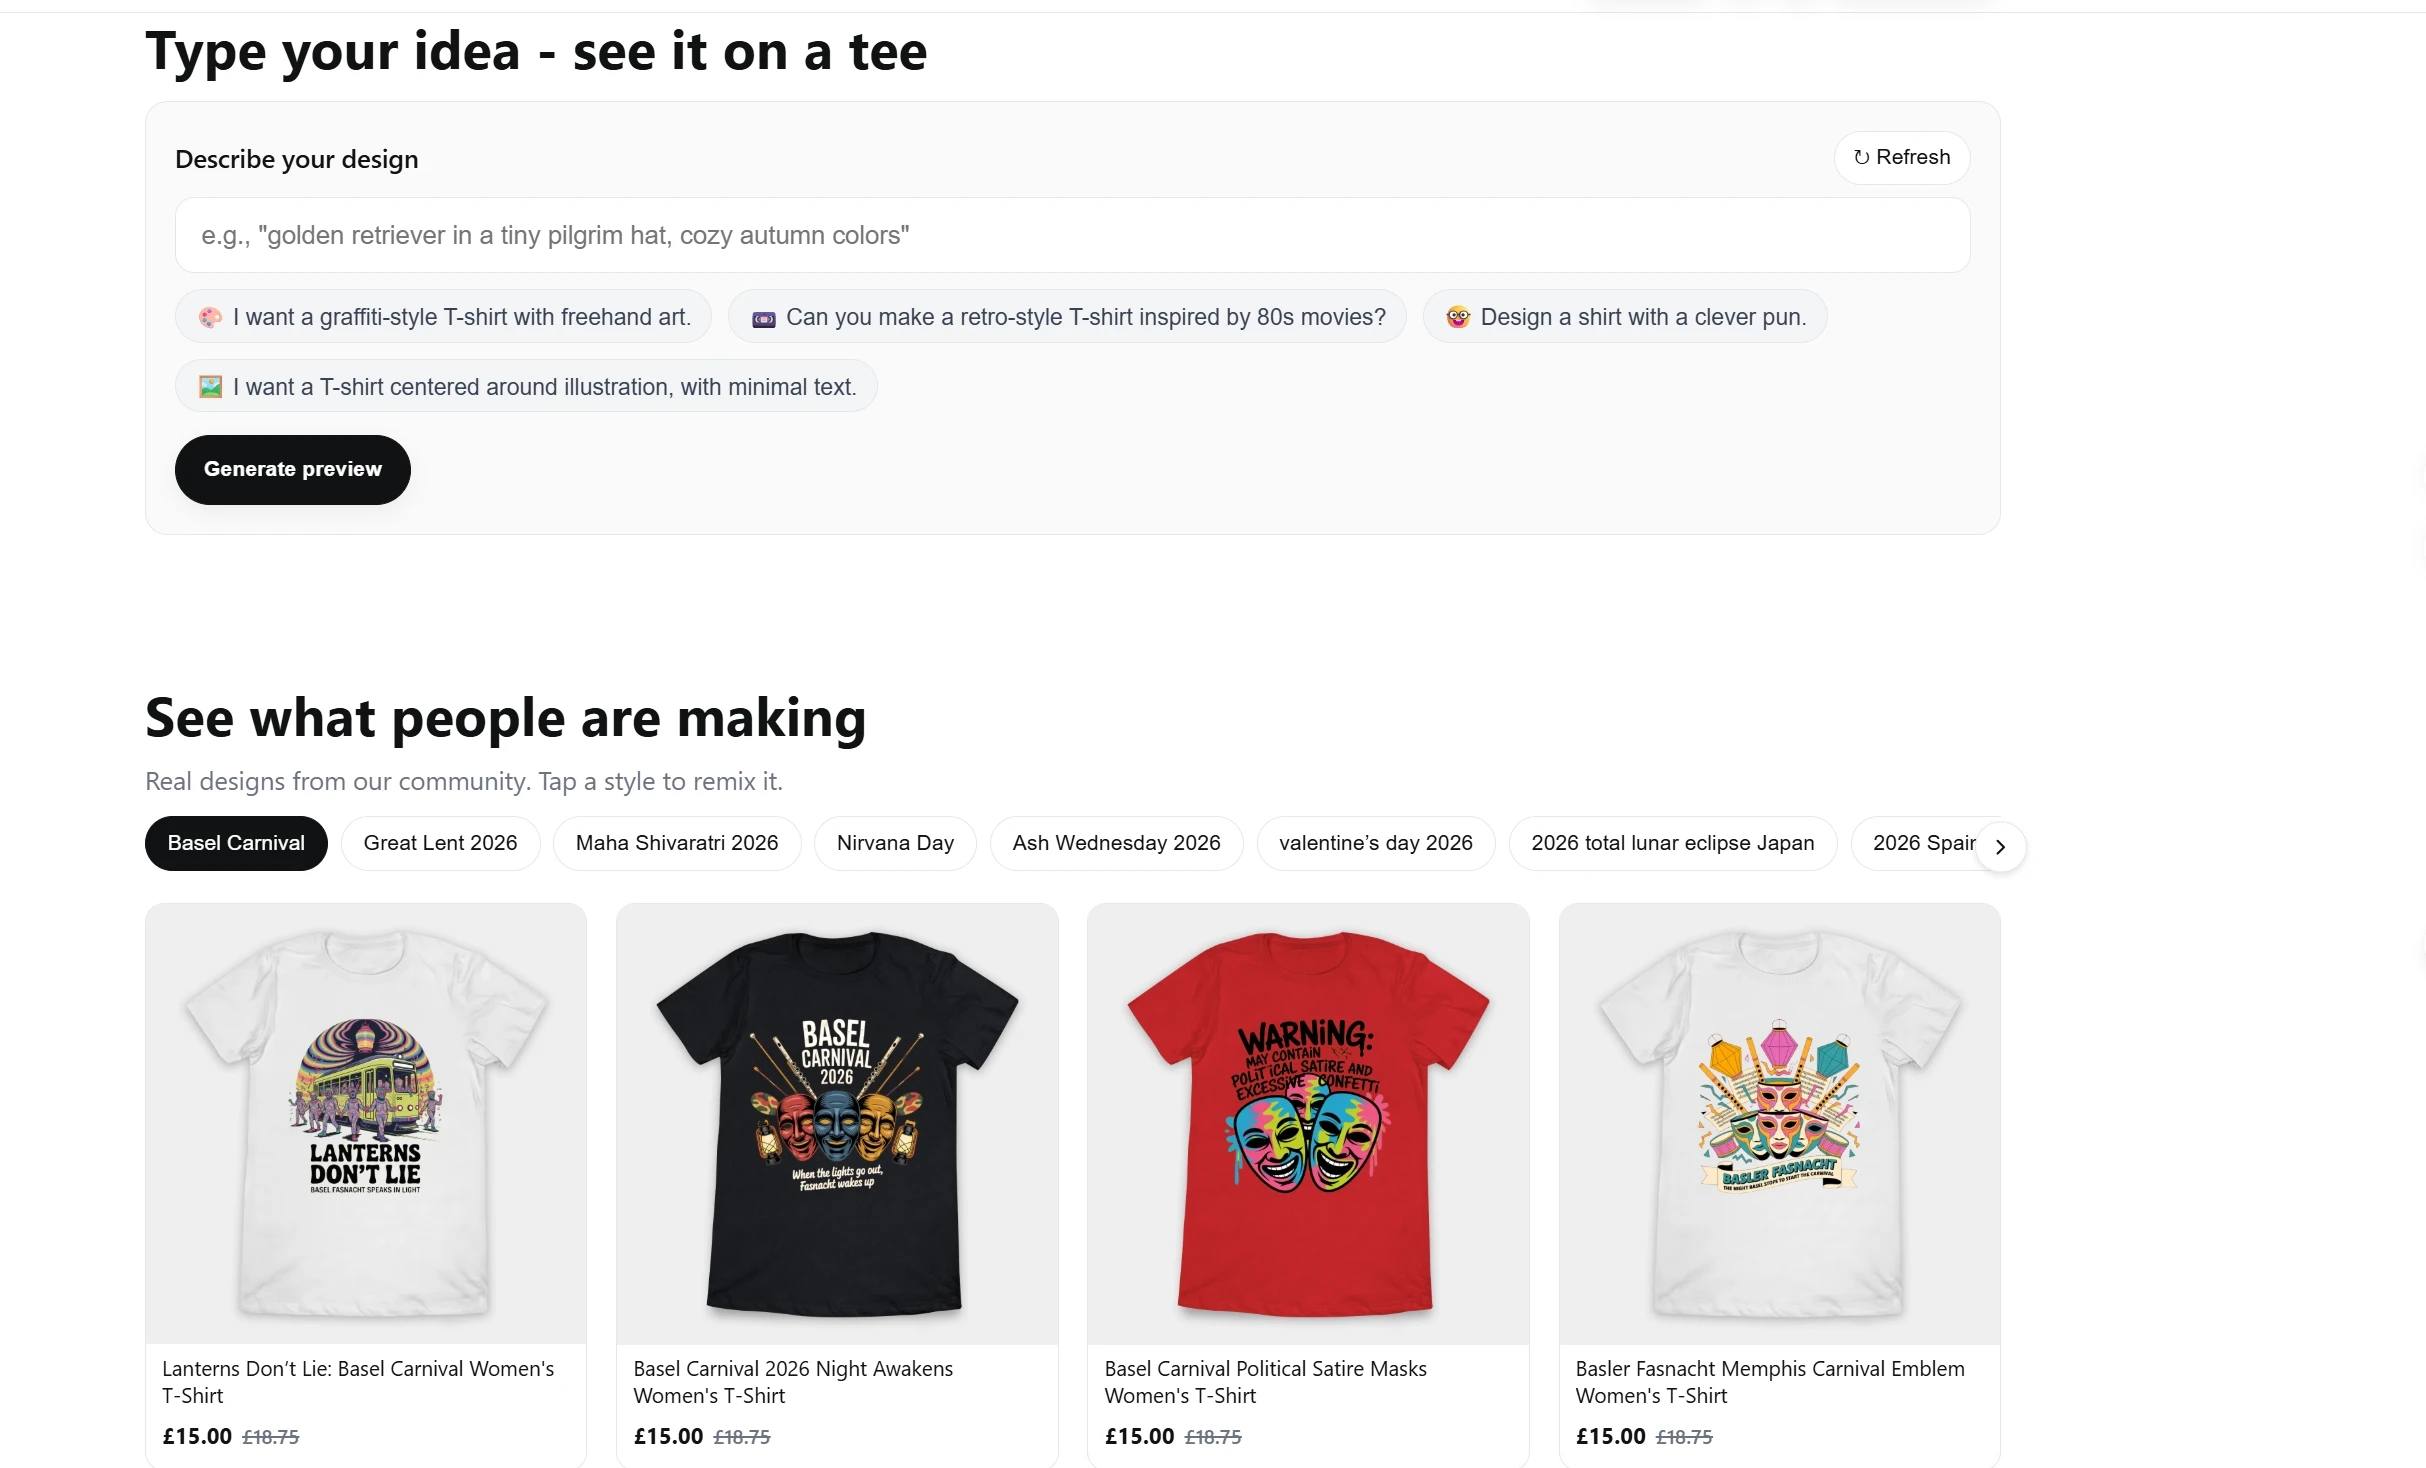Open the Maha Shivaratri 2026 tab

[676, 843]
